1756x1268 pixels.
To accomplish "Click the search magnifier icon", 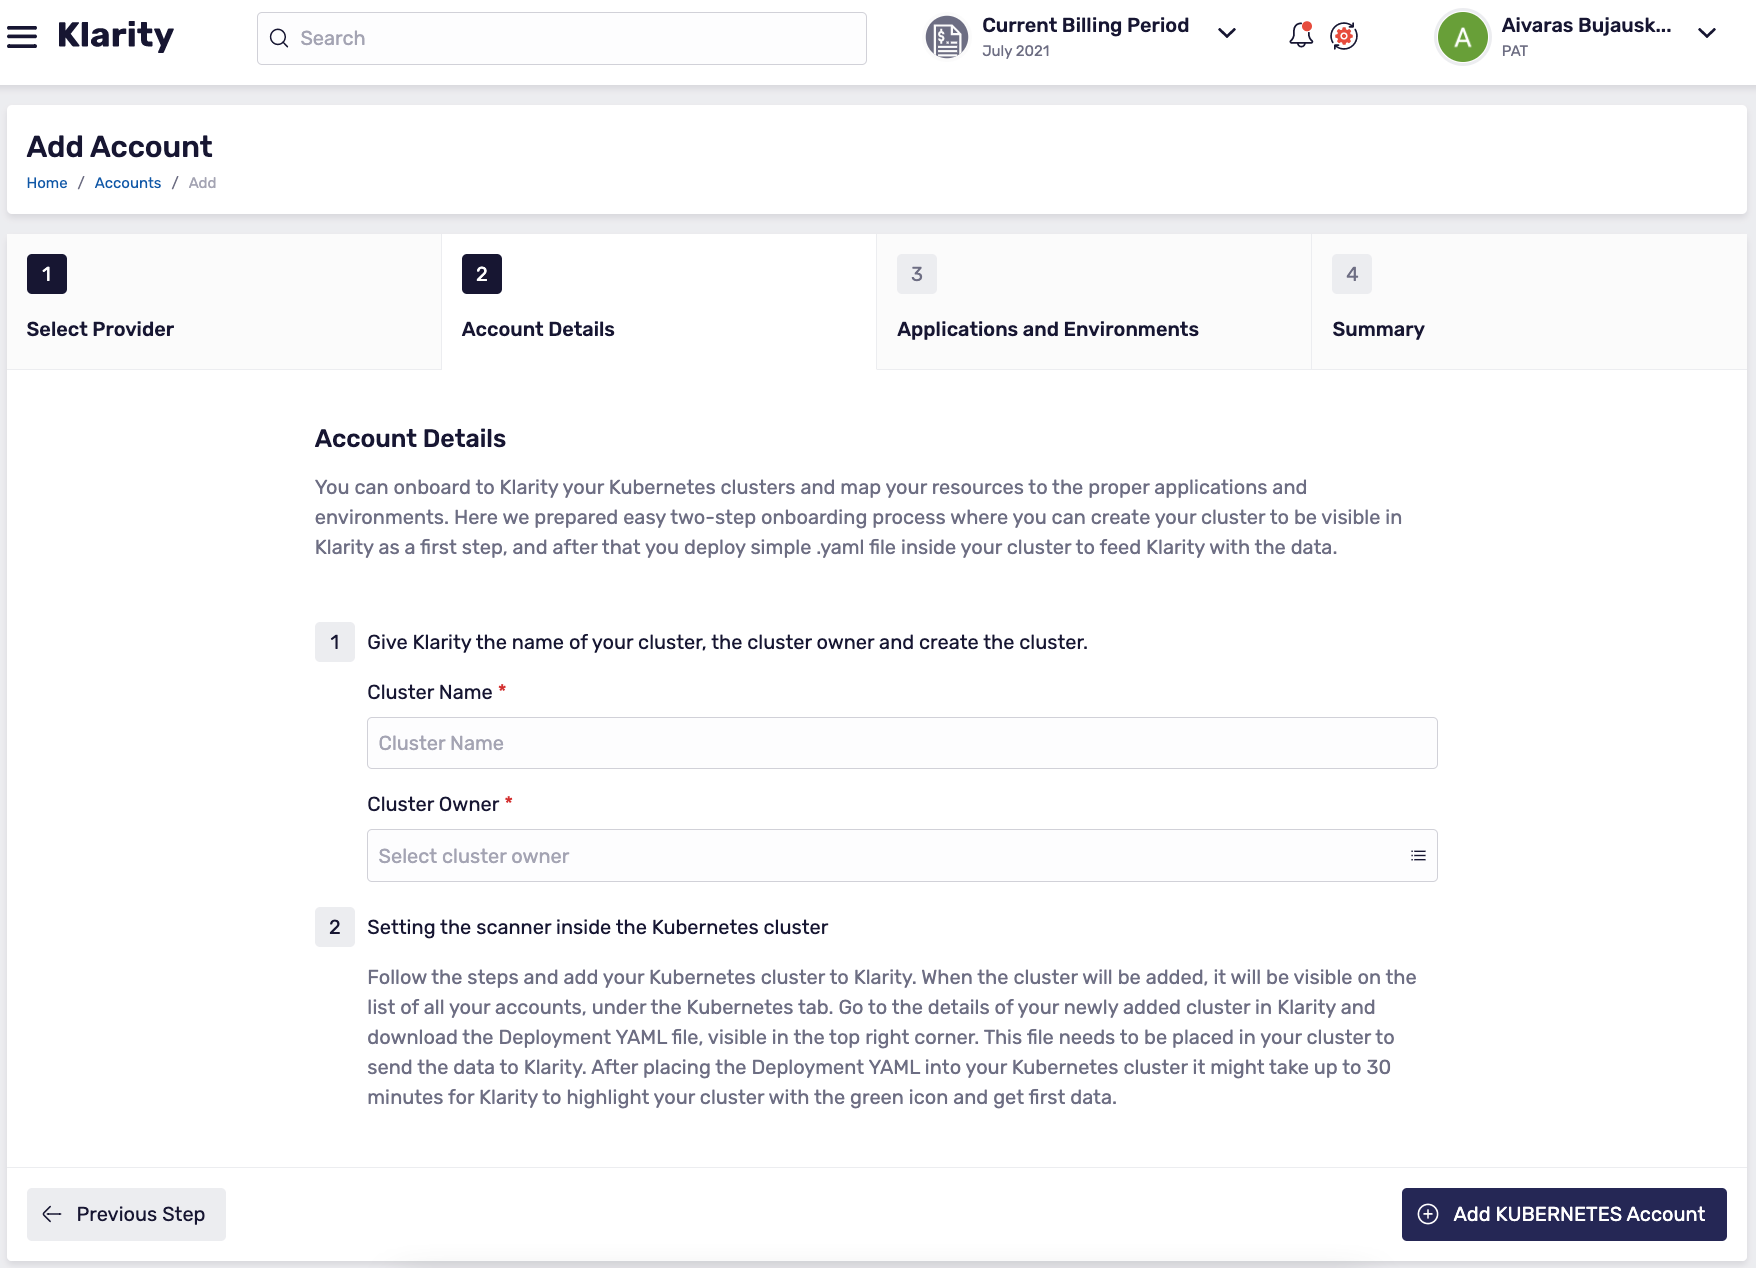I will (279, 38).
